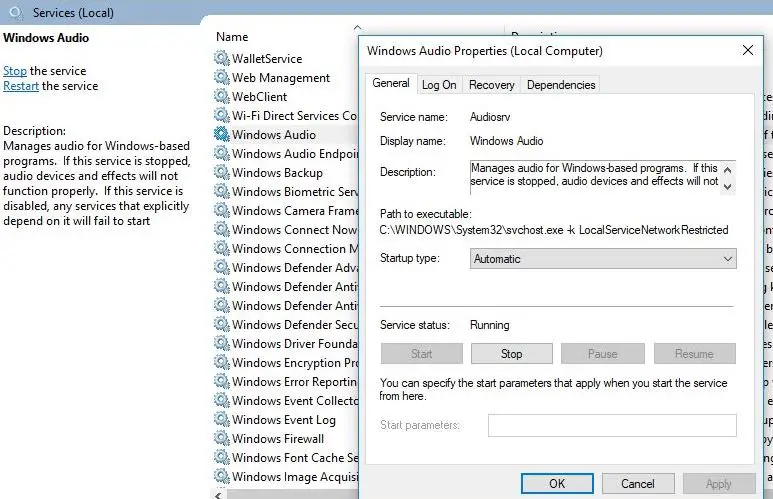Click the Windows Audio display name value
Viewport: 773px width, 499px height.
coord(506,141)
